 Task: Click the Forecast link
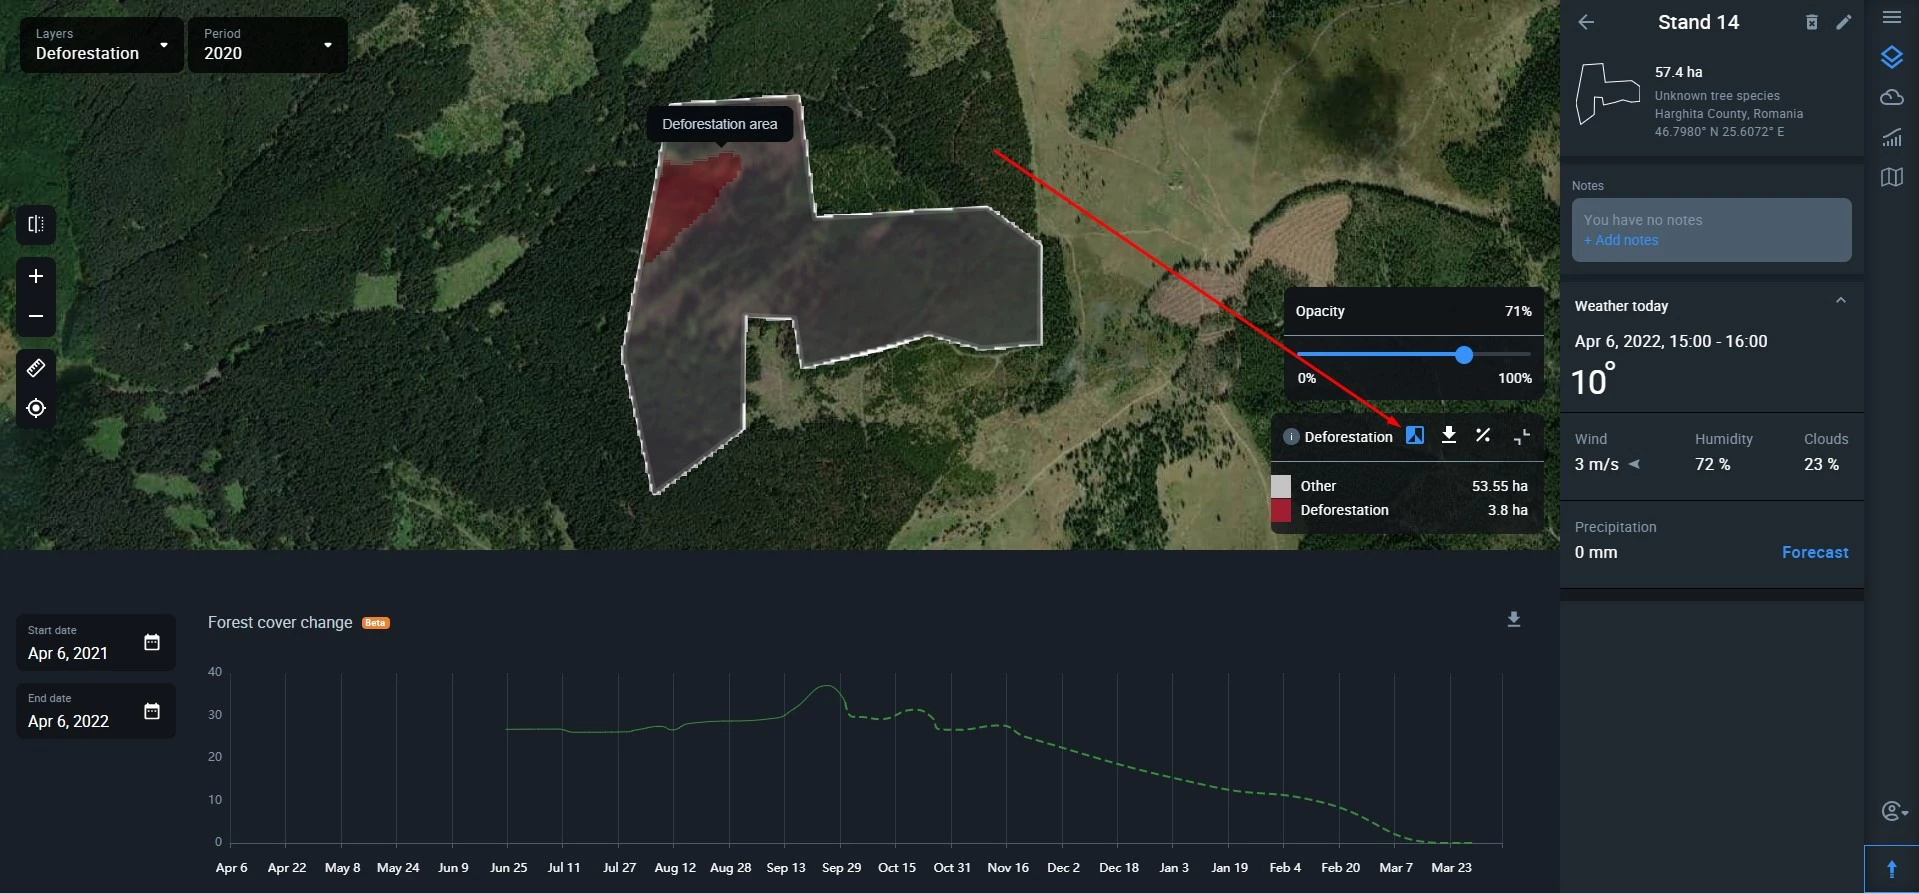pyautogui.click(x=1814, y=552)
